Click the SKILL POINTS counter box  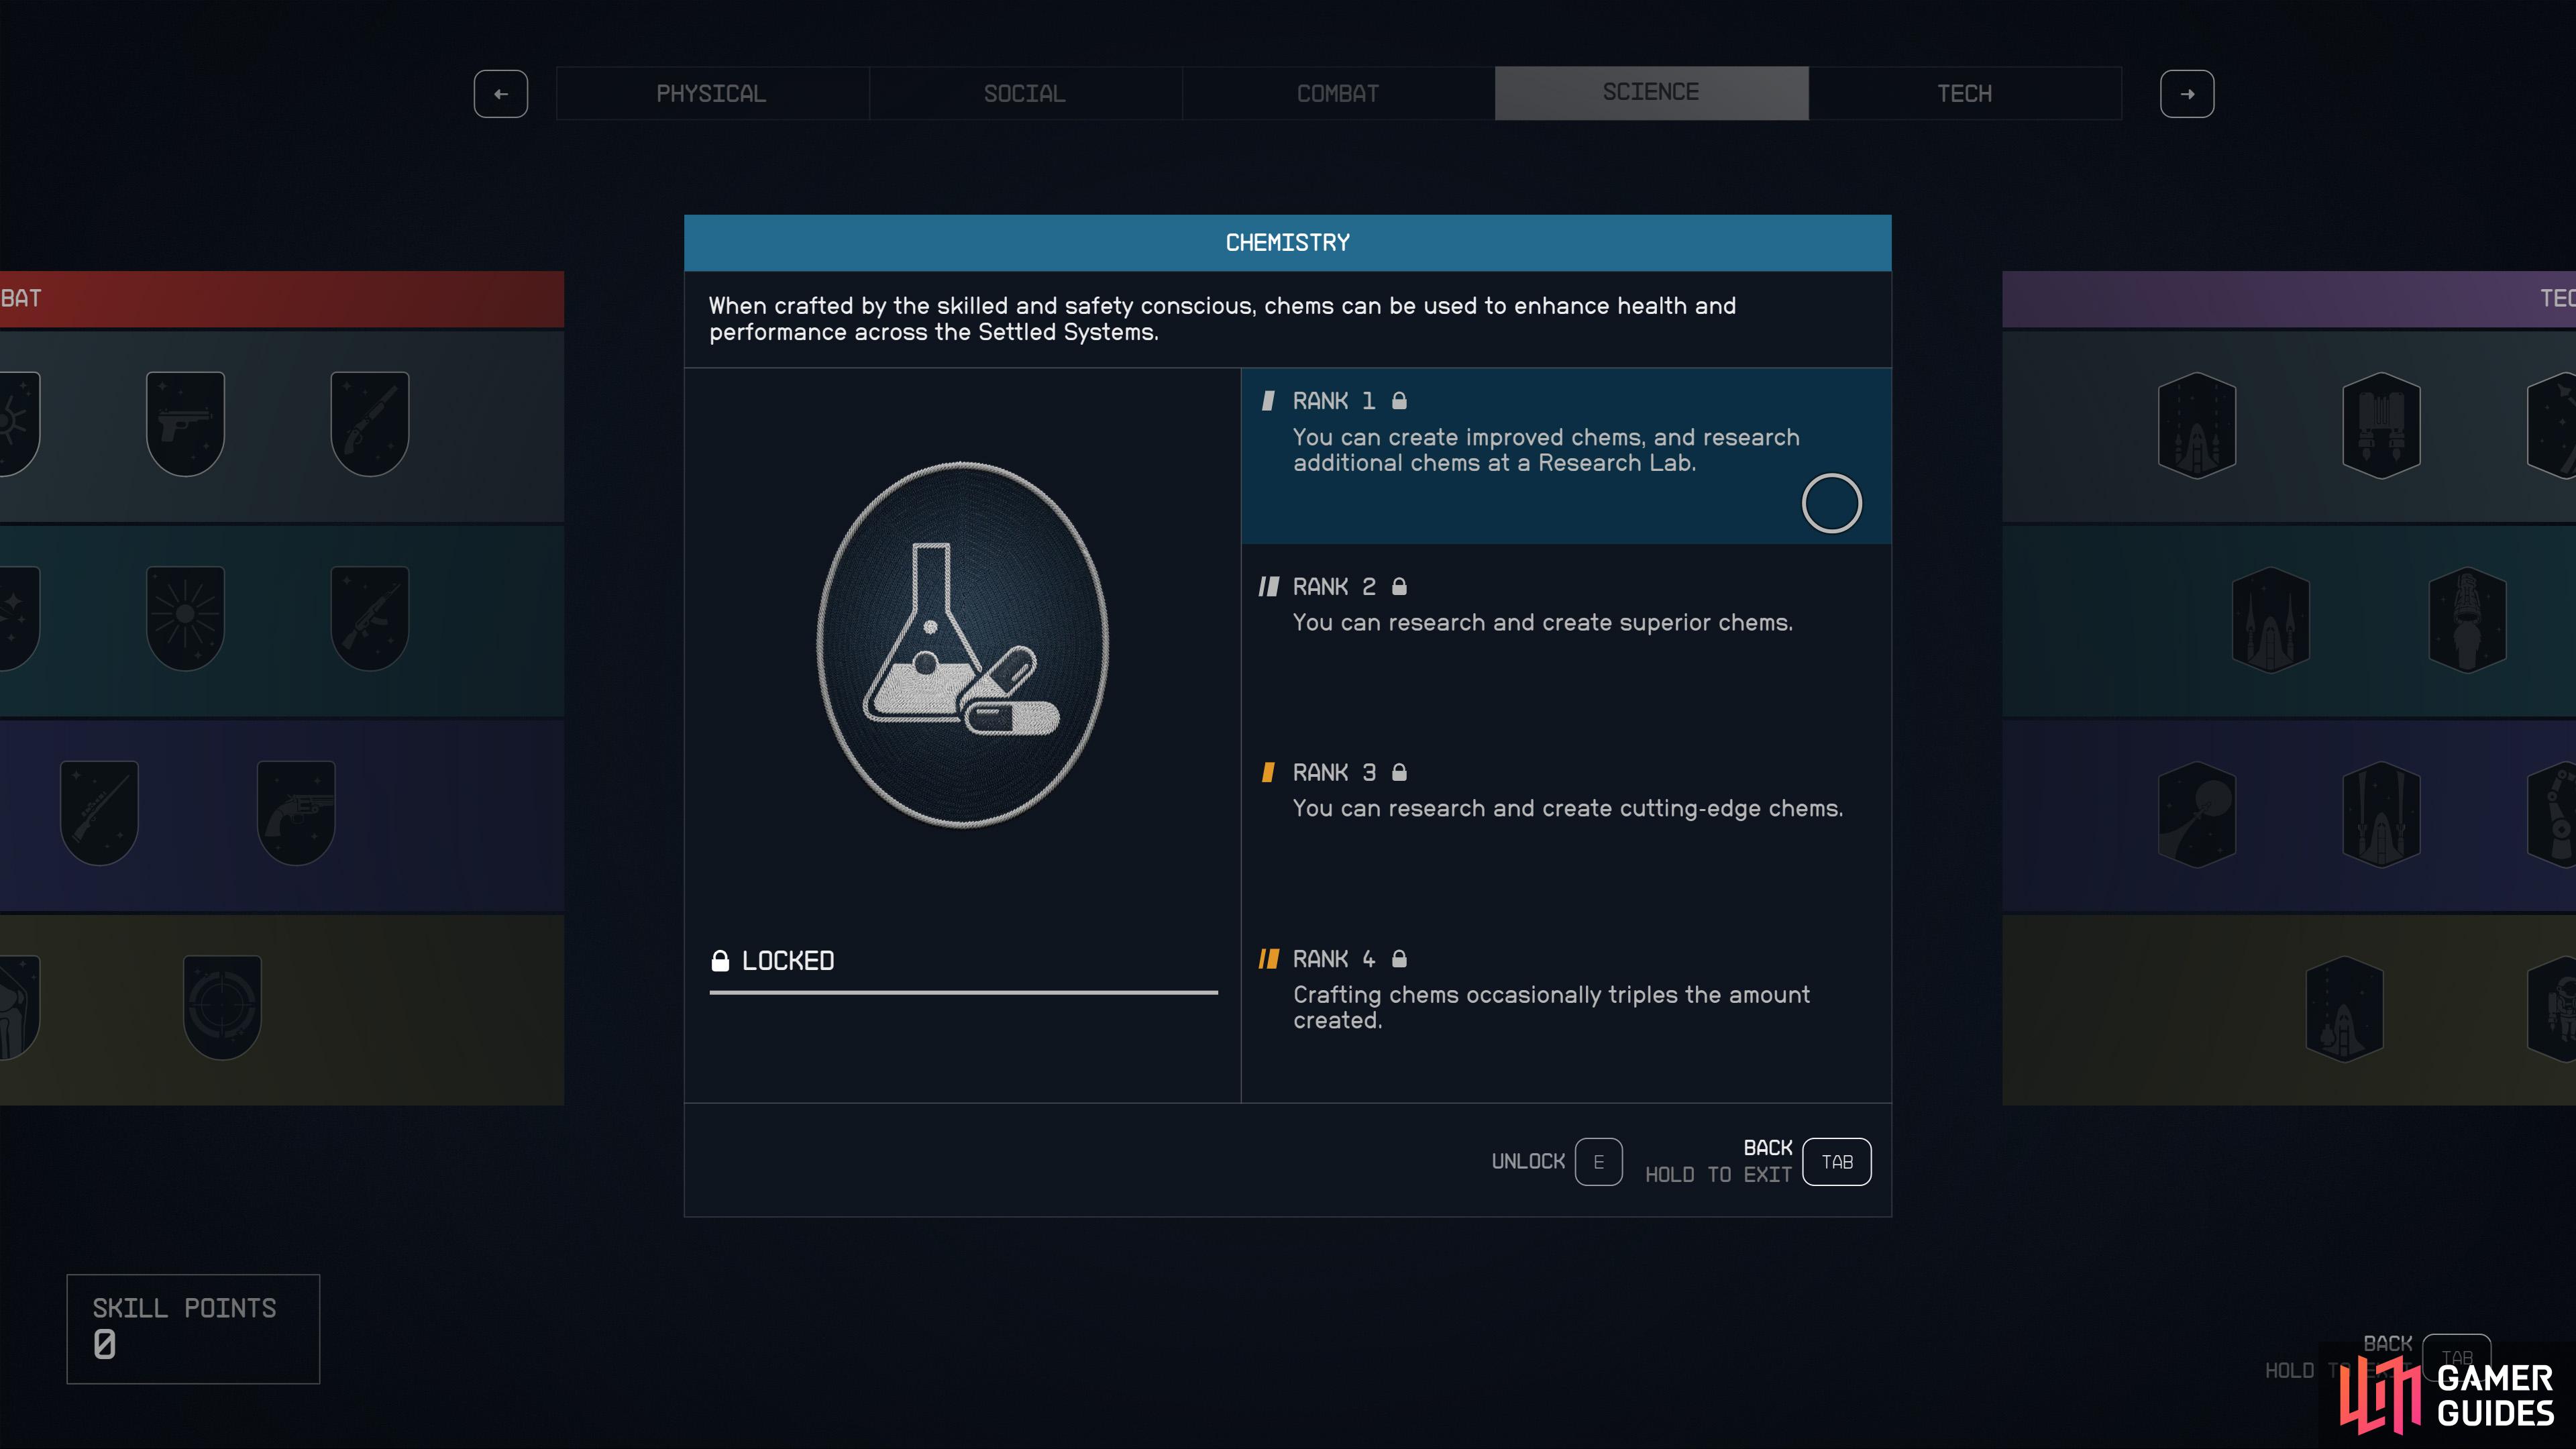click(x=193, y=1329)
